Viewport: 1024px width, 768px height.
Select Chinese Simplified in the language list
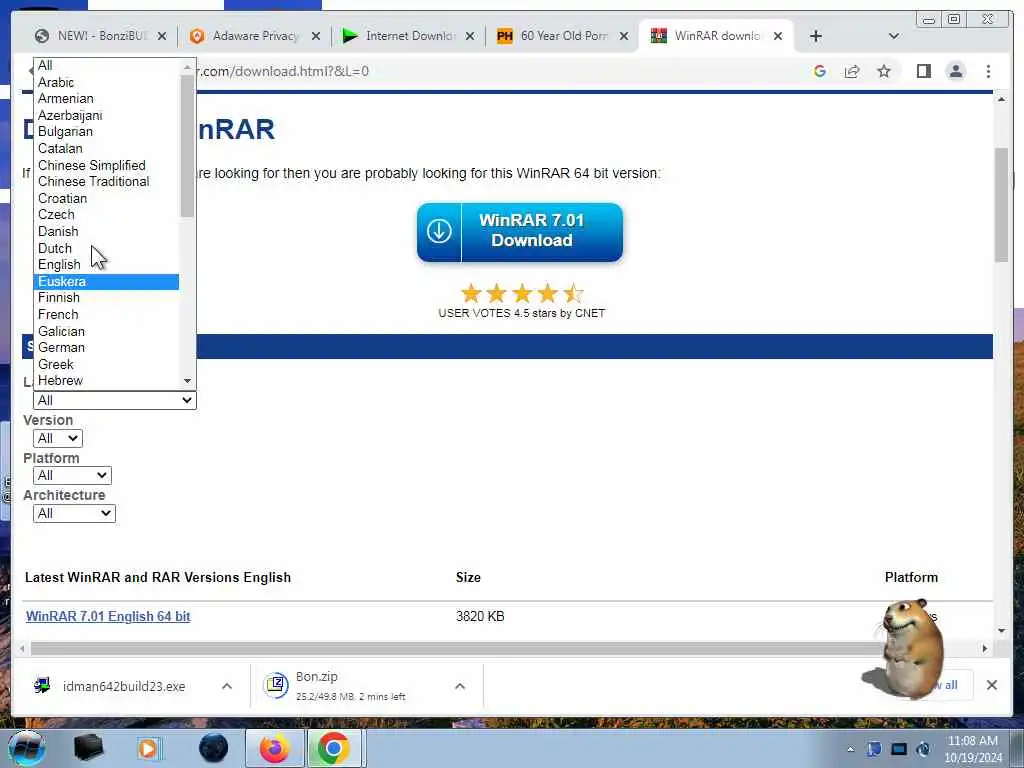tap(106, 165)
